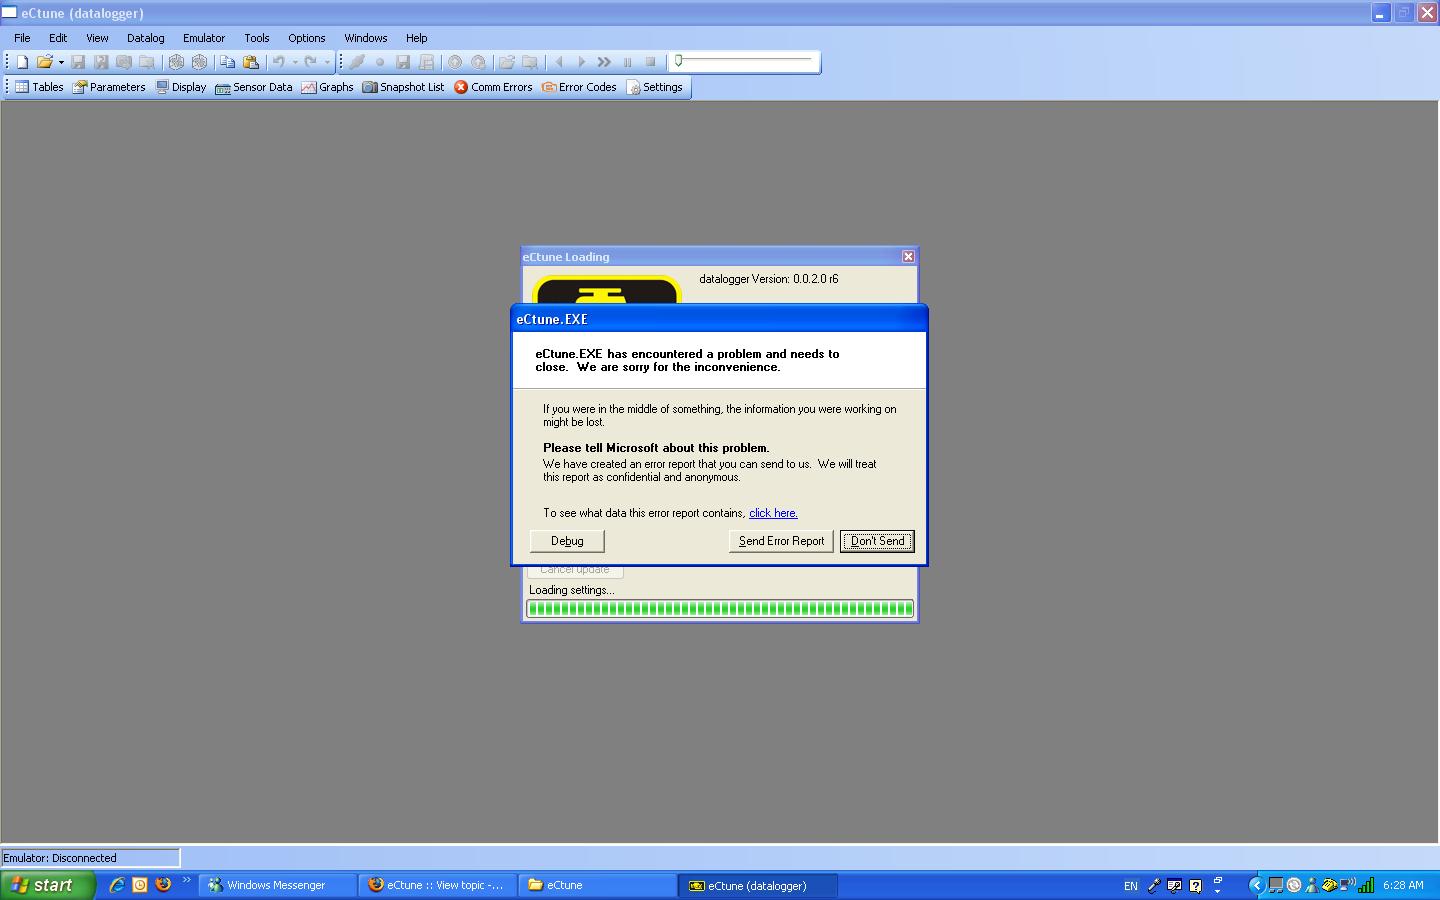Click the datalog position slider handle
Viewport: 1440px width, 900px height.
coord(679,61)
